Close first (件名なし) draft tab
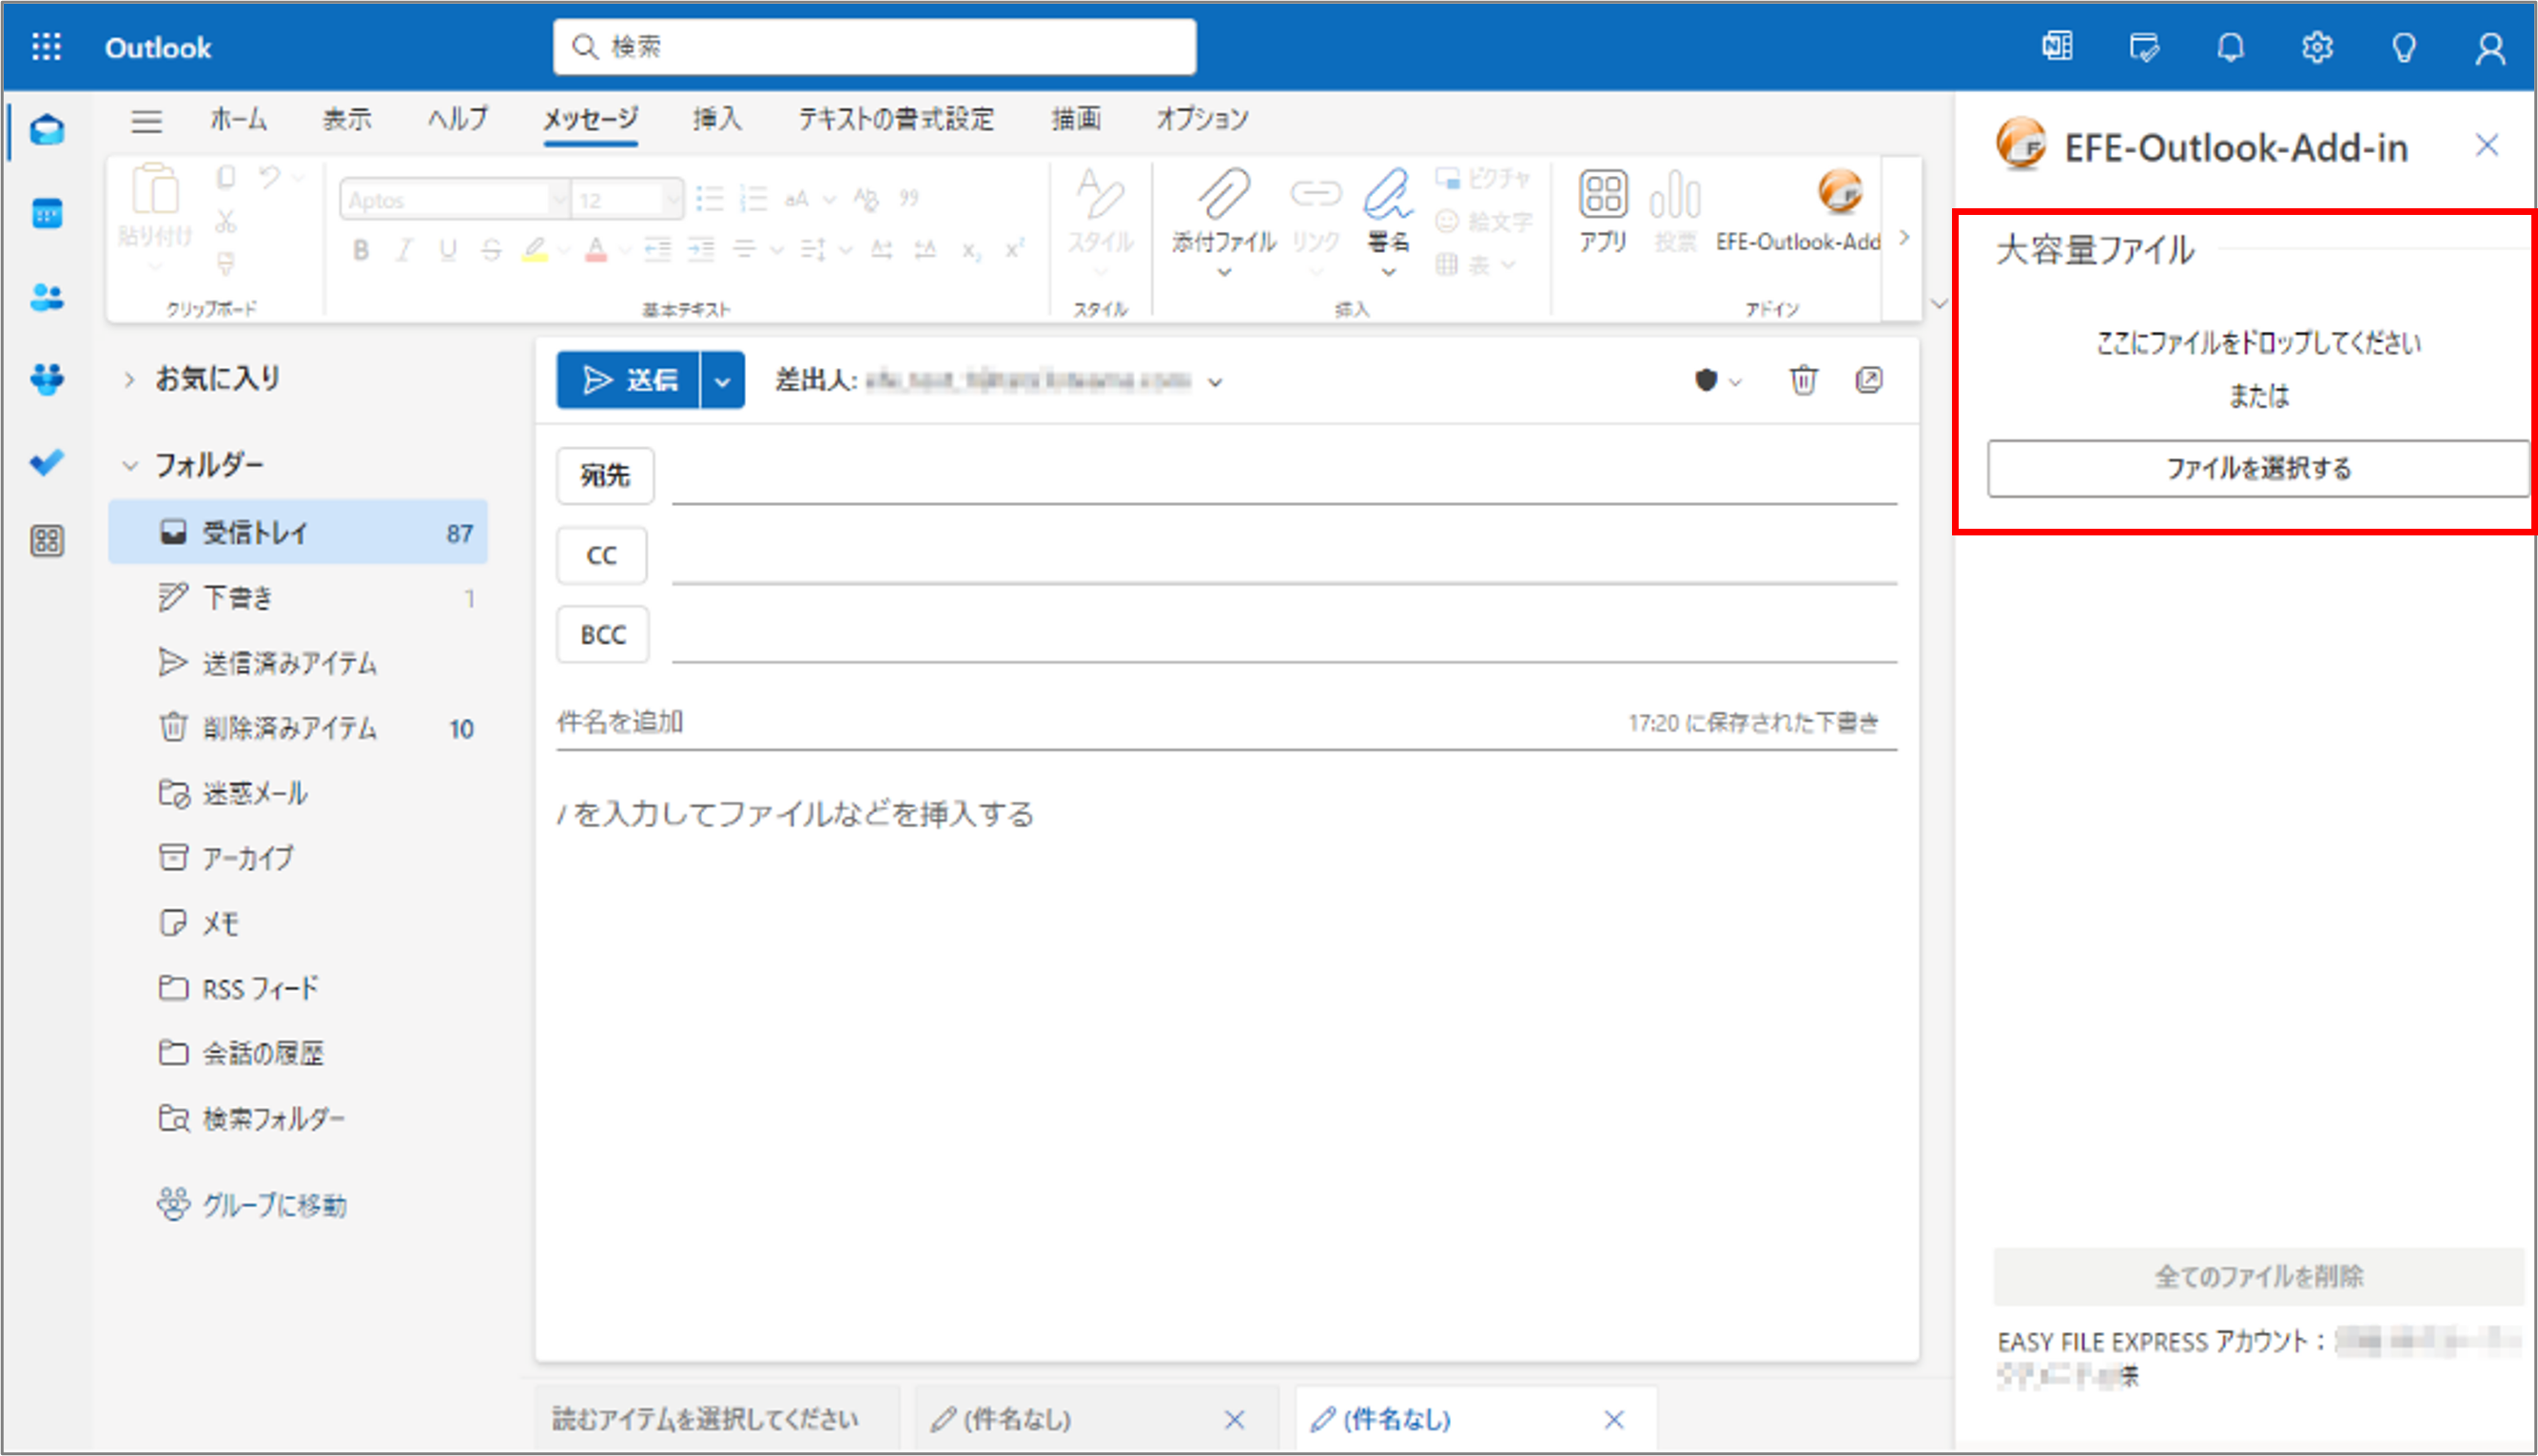This screenshot has width=2538, height=1456. [1234, 1419]
